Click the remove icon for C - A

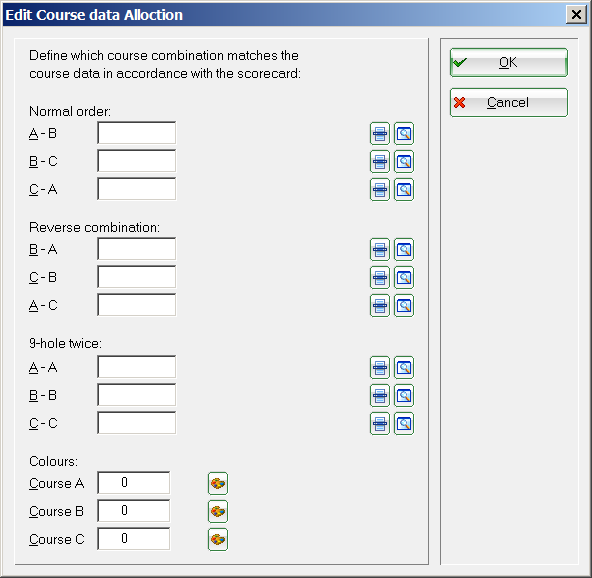[x=379, y=190]
